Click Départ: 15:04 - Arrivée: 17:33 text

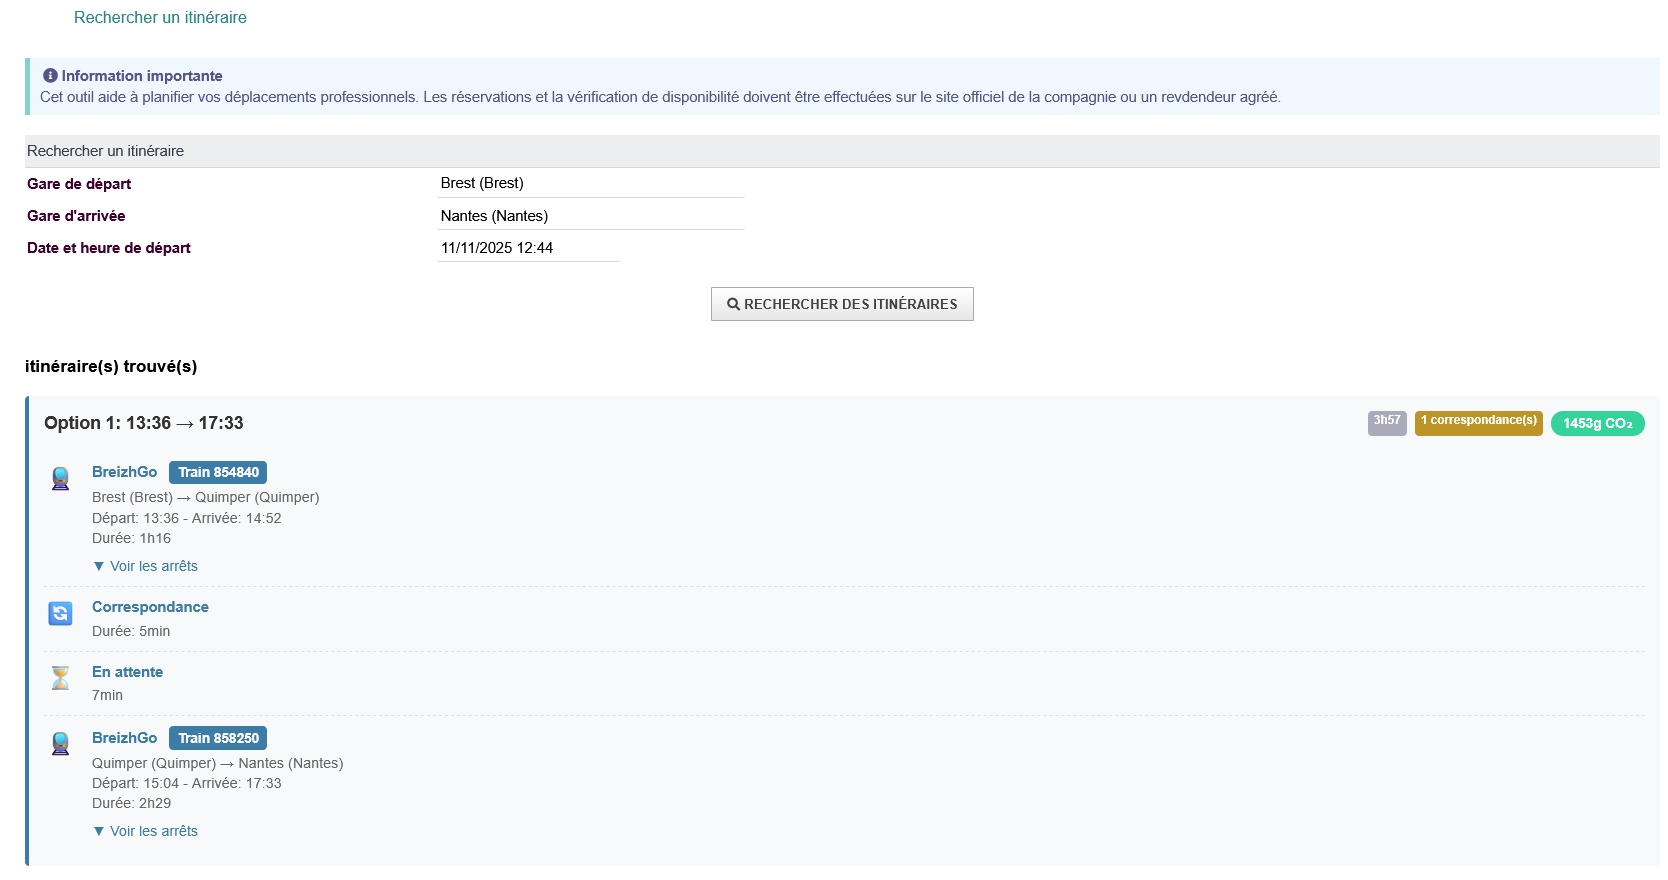(187, 783)
